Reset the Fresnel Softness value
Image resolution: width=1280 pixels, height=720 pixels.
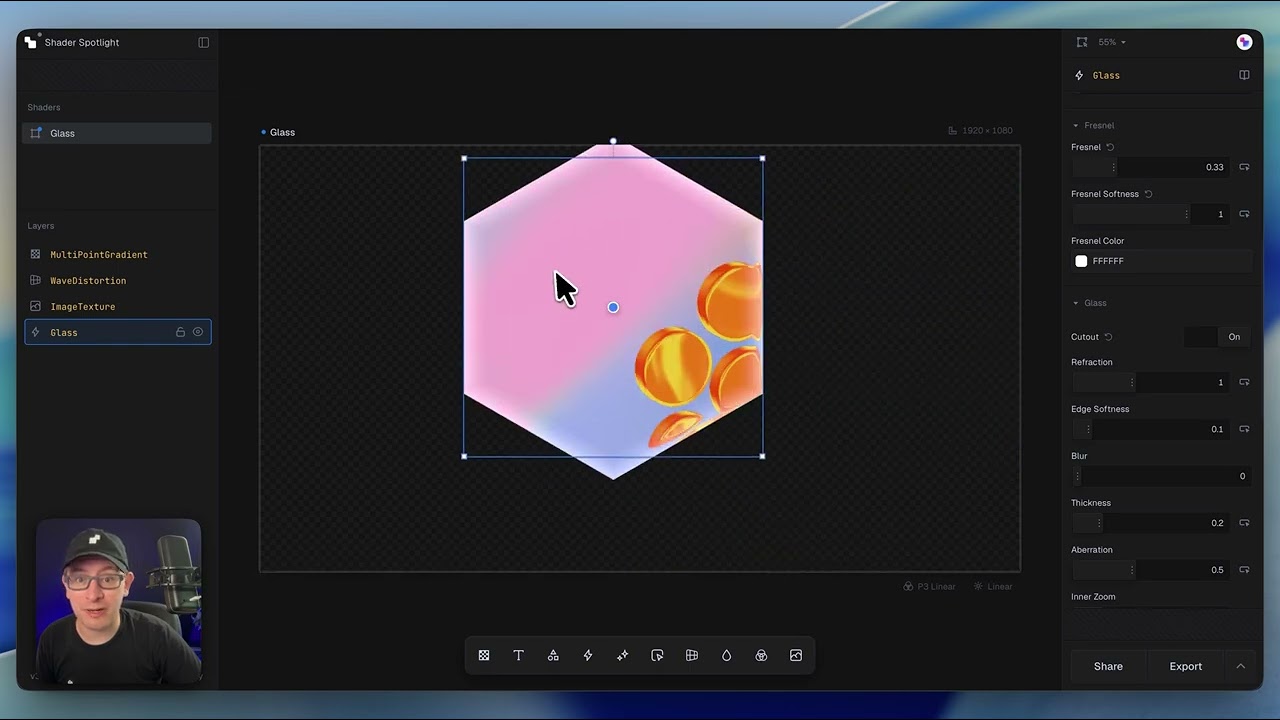tap(1148, 194)
